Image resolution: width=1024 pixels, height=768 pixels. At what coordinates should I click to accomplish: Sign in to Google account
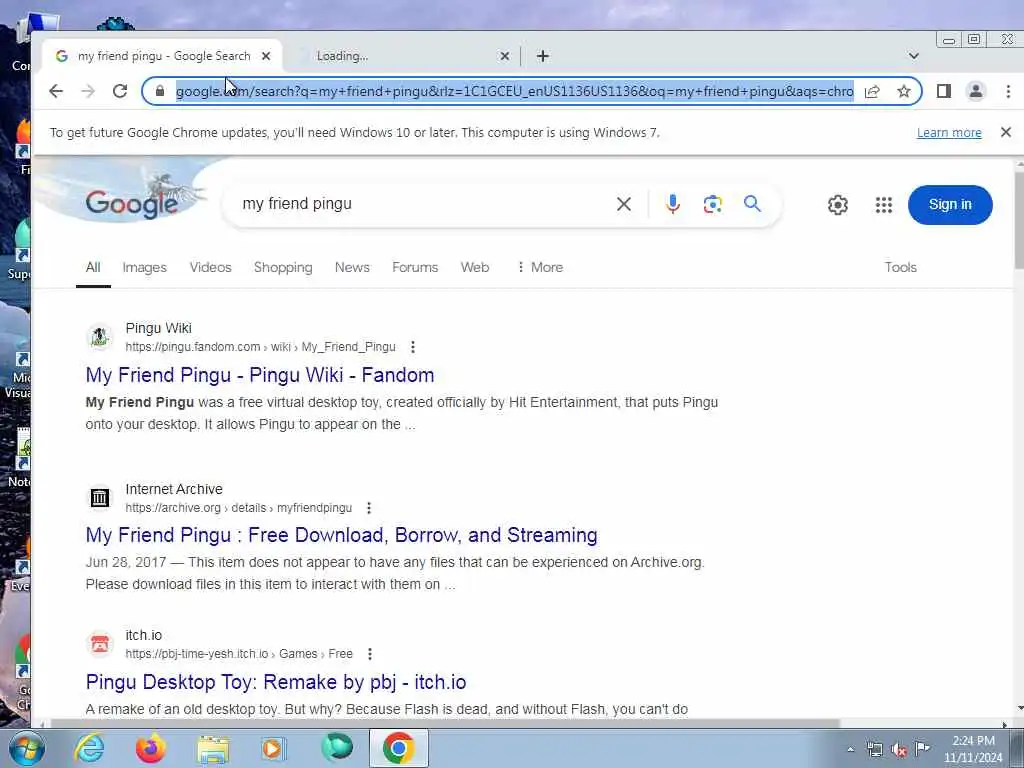950,204
